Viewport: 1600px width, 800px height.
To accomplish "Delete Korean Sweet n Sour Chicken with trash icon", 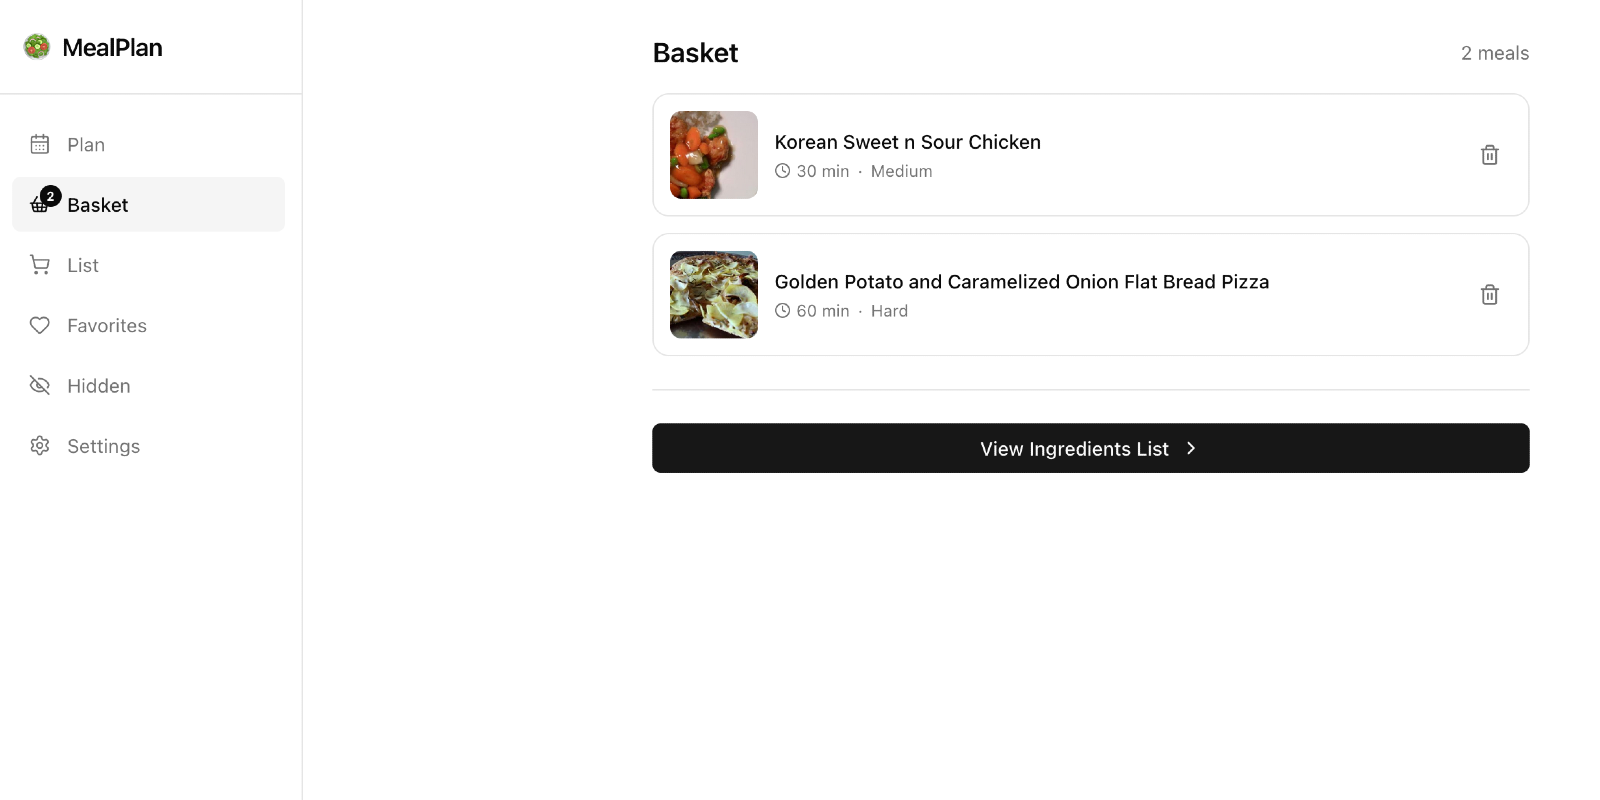I will point(1490,155).
